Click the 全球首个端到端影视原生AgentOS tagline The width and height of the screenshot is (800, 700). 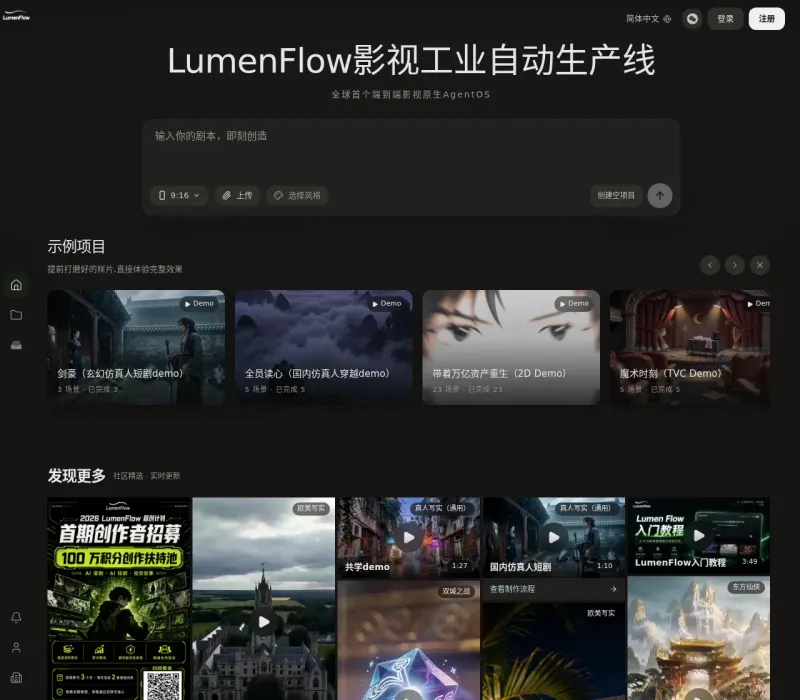[411, 94]
